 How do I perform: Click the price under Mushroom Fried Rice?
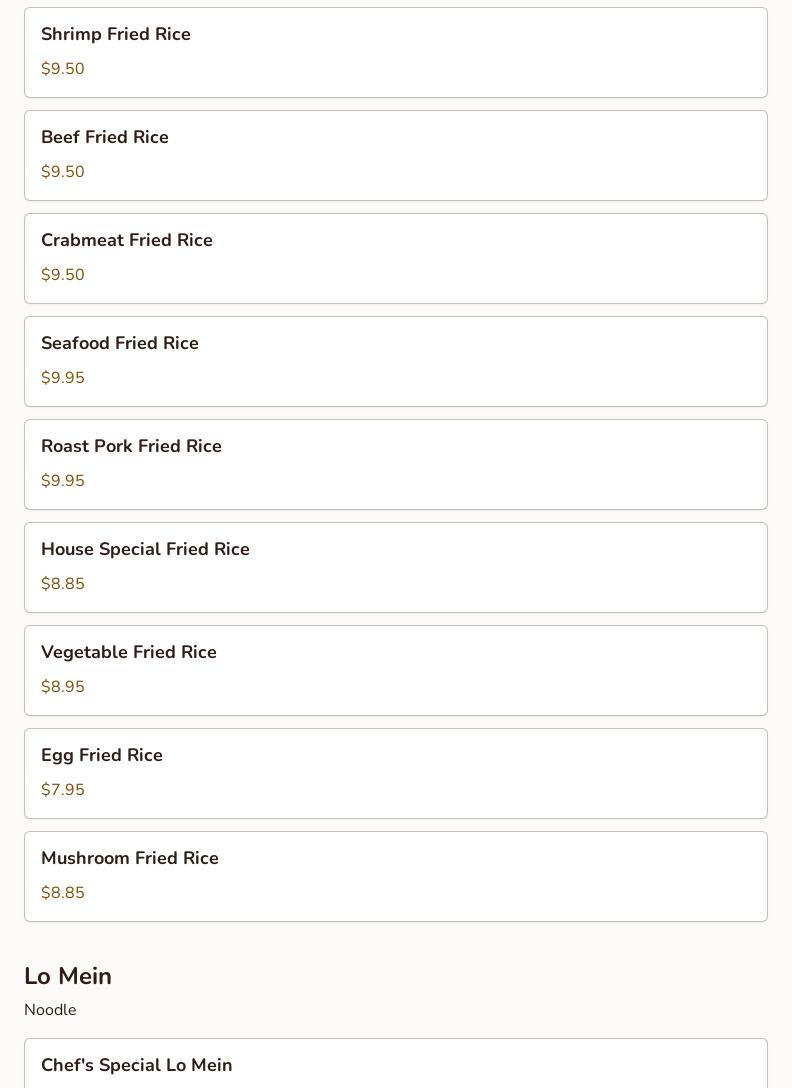pos(63,893)
